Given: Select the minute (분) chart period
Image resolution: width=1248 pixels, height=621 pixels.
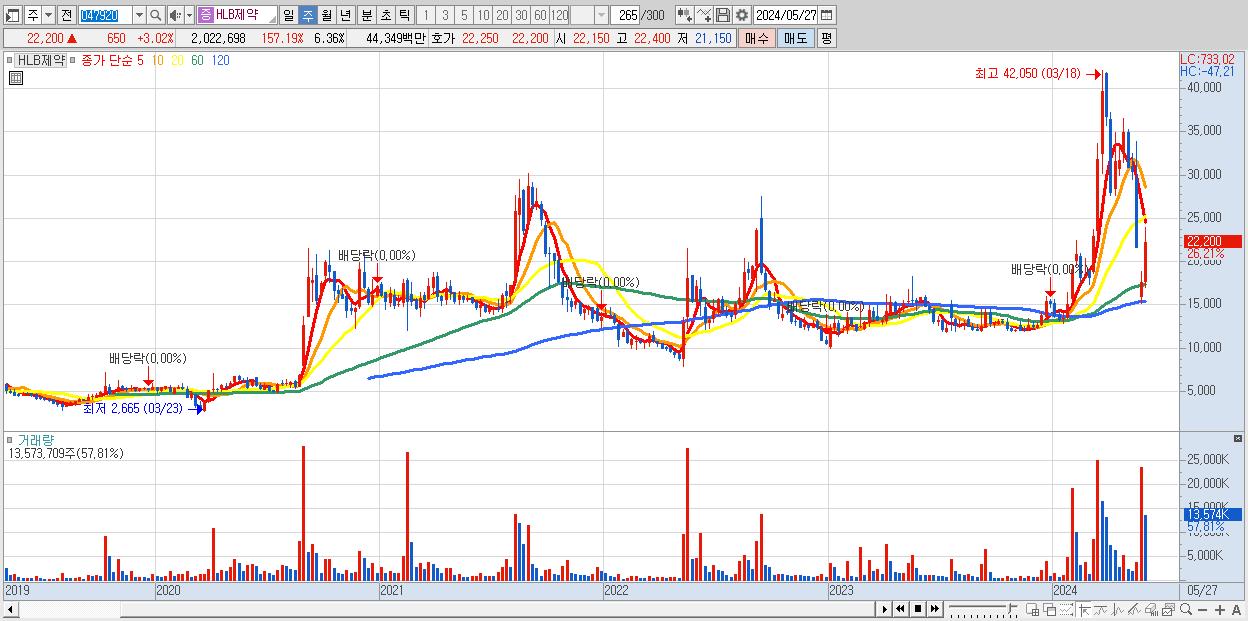Looking at the screenshot, I should pos(366,15).
